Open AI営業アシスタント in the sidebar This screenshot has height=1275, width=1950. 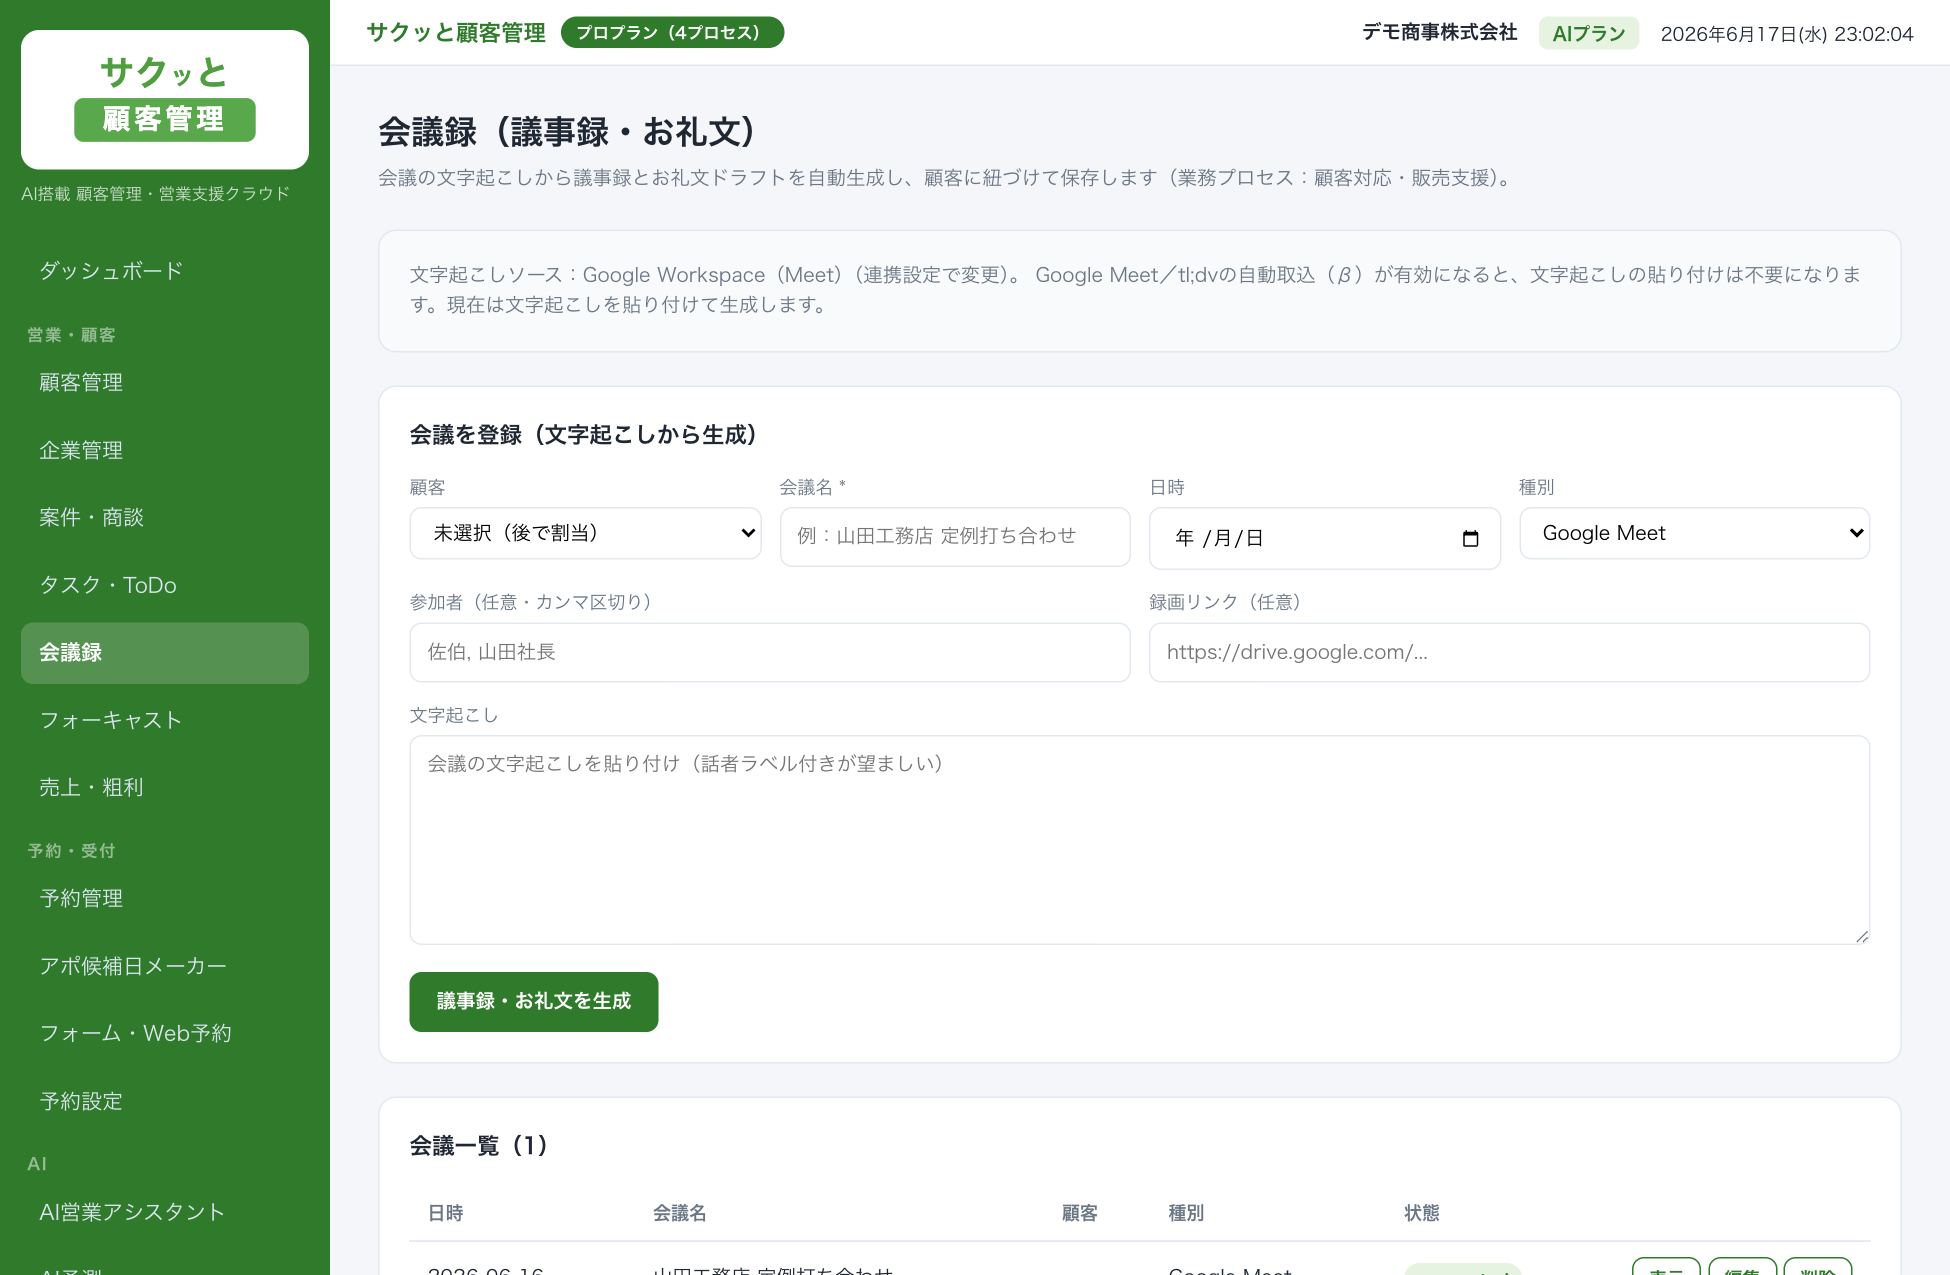pos(165,1212)
